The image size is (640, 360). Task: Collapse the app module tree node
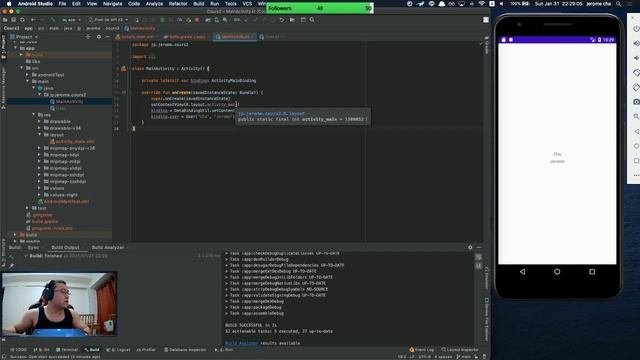coord(16,48)
